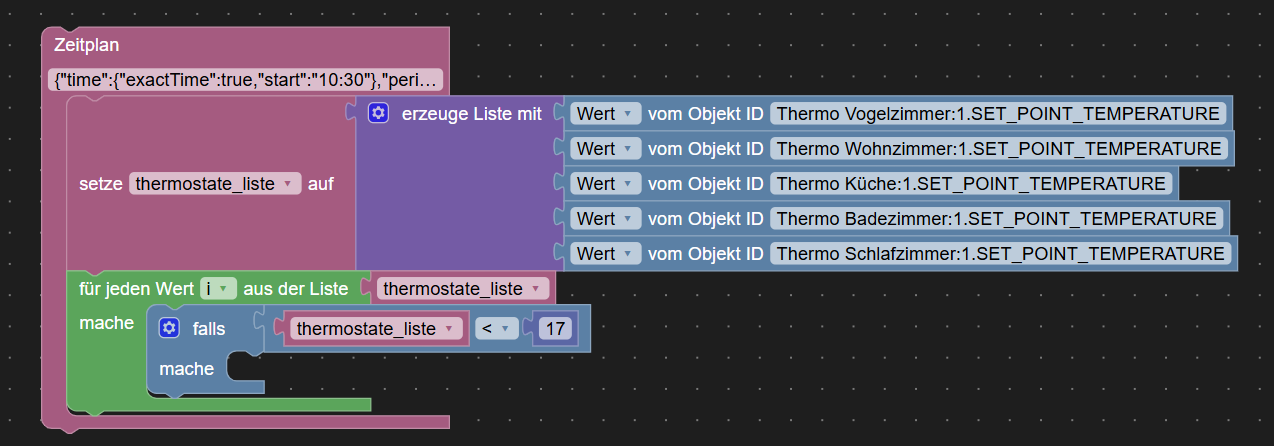Select the Thermo Badezimmer object ID field
Image resolution: width=1274 pixels, height=446 pixels.
[996, 219]
